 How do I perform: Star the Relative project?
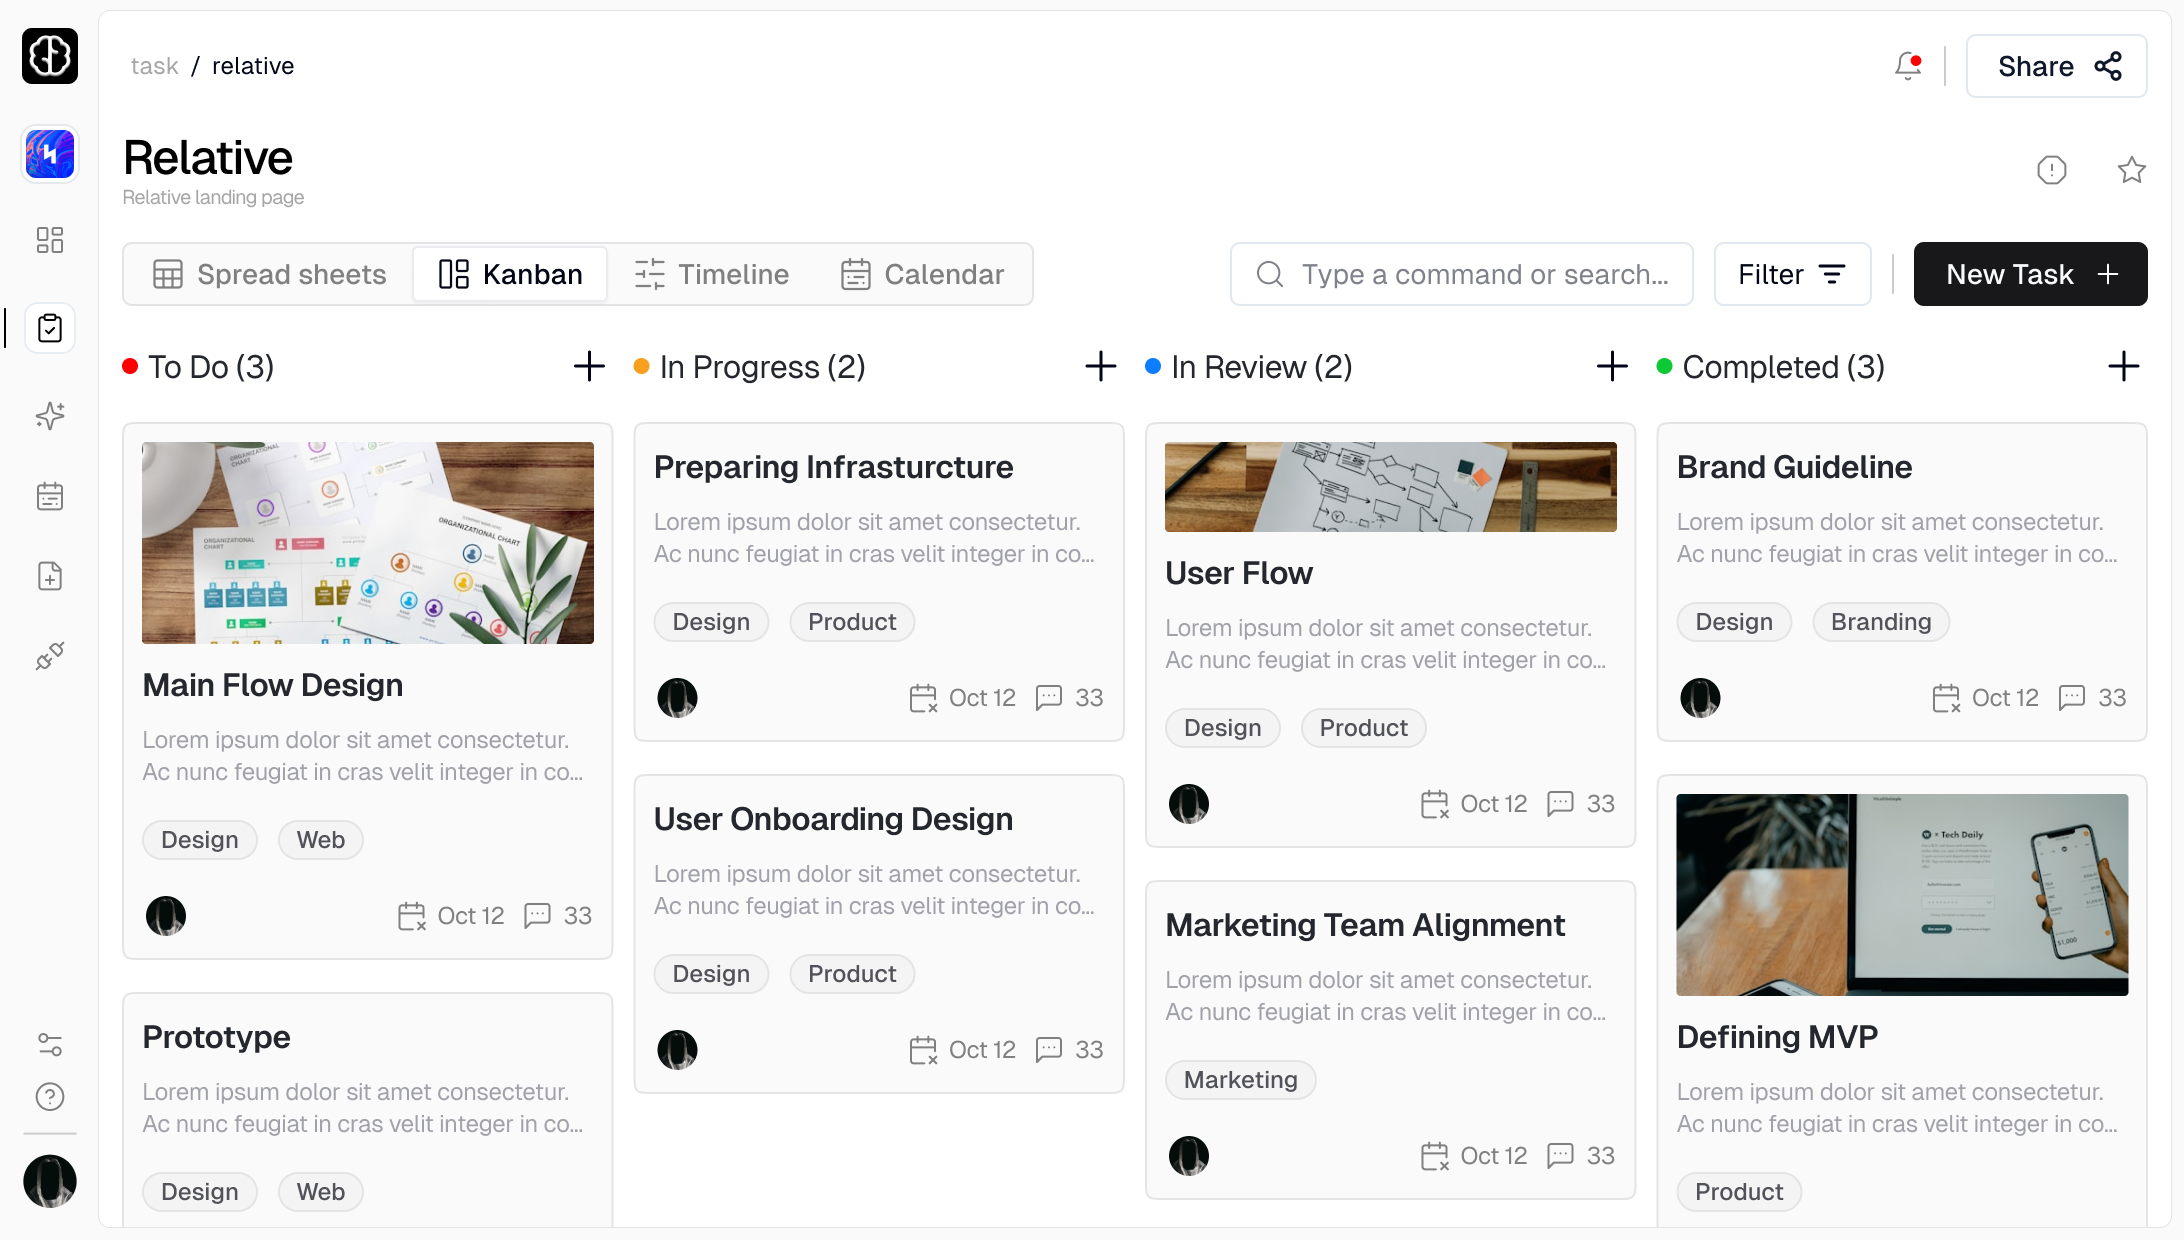(x=2131, y=169)
